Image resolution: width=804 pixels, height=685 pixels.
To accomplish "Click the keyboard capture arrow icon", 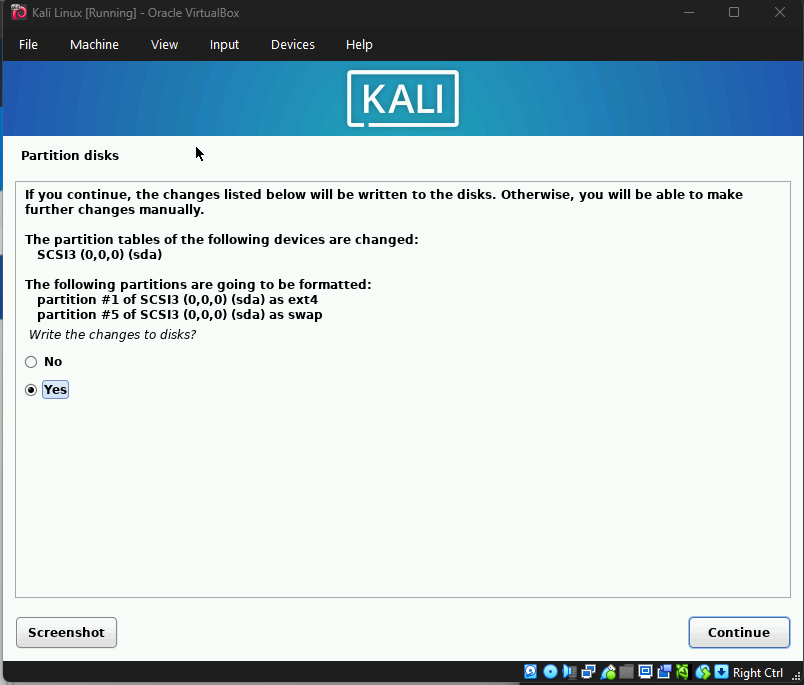I will pyautogui.click(x=721, y=672).
